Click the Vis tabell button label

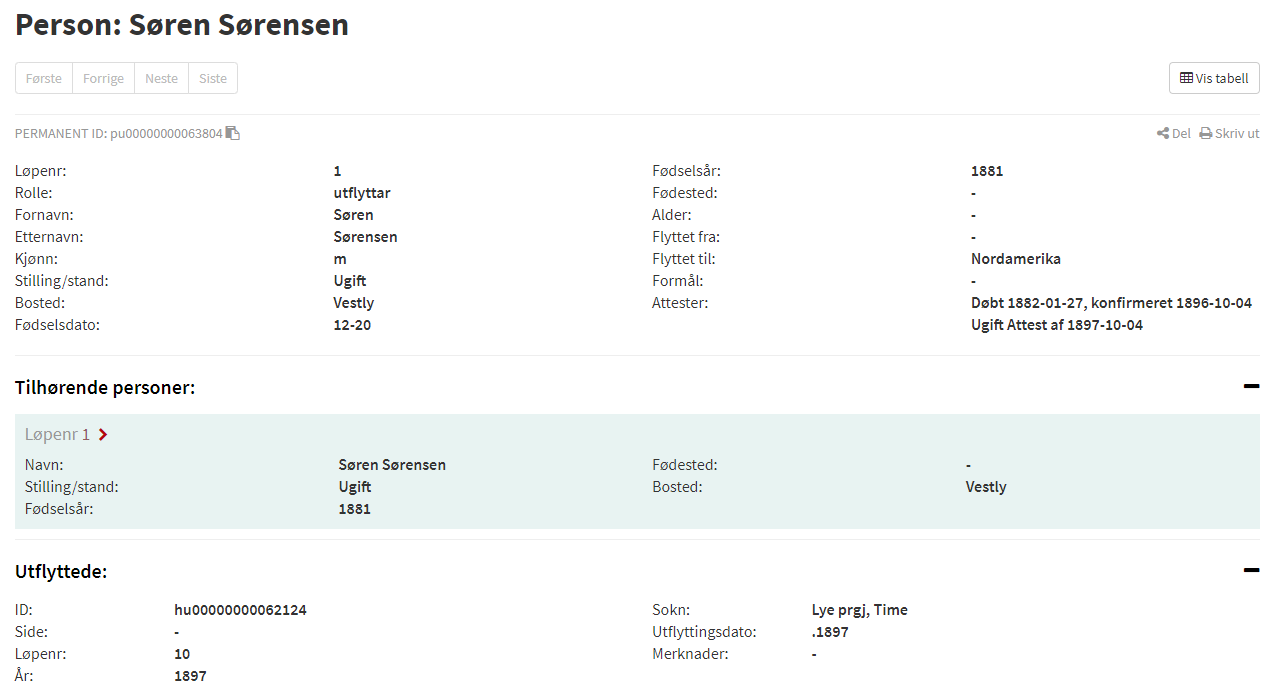1222,78
